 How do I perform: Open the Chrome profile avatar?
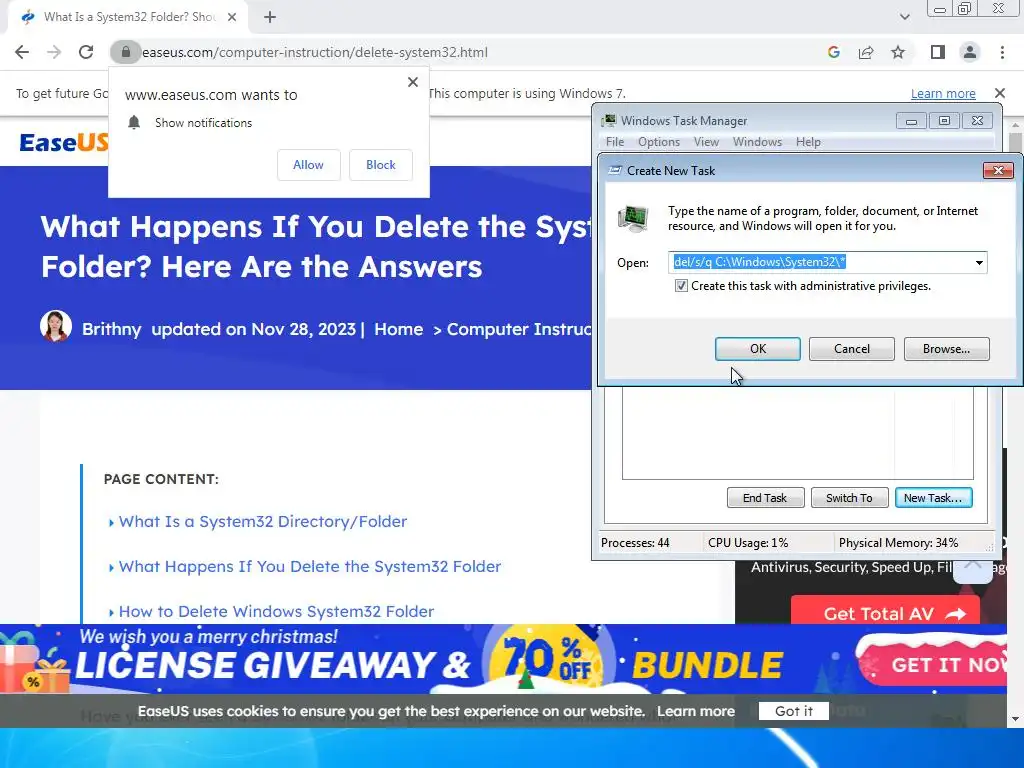click(x=970, y=52)
